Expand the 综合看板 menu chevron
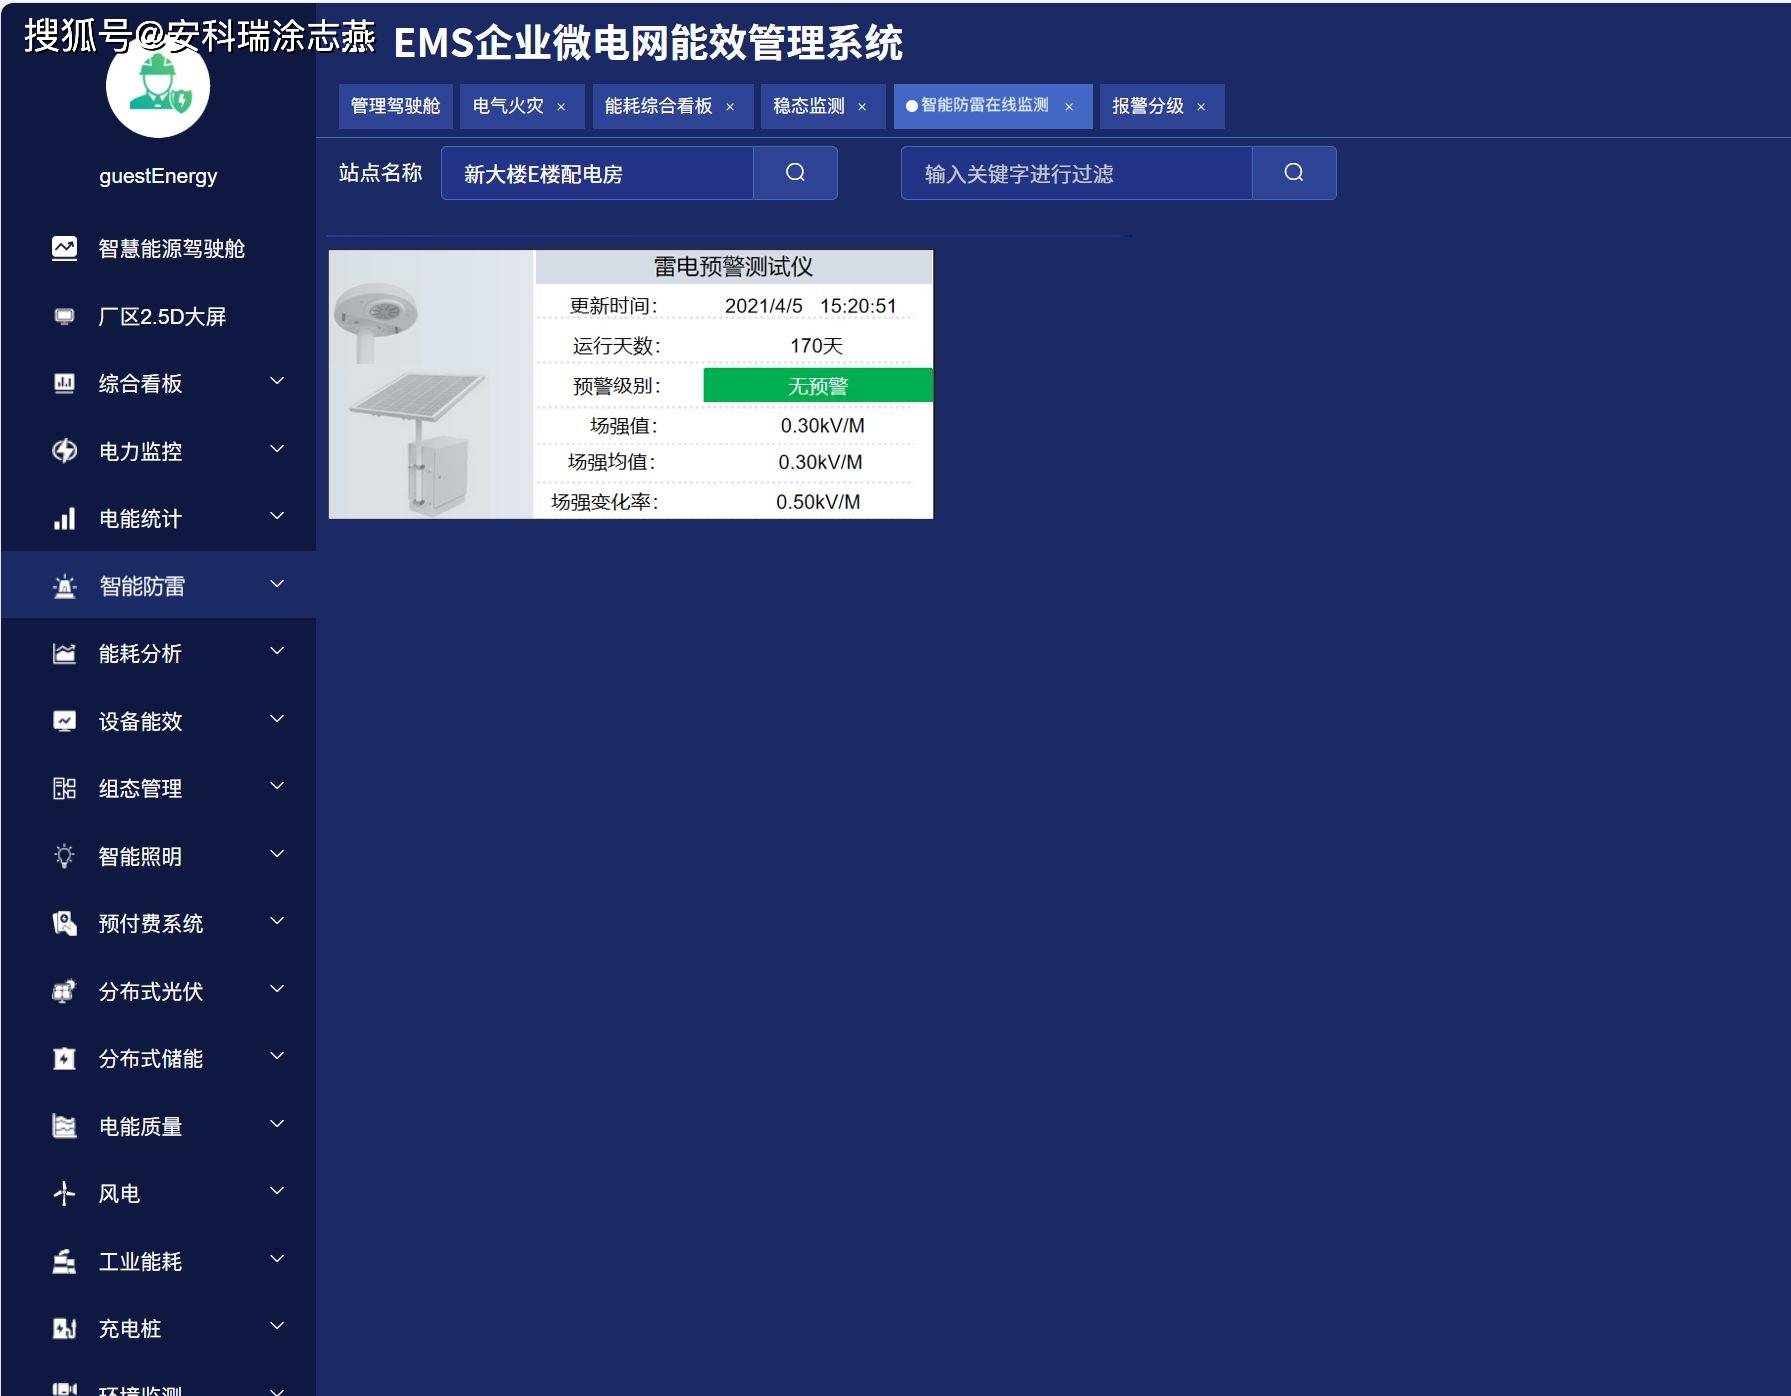 click(x=277, y=381)
